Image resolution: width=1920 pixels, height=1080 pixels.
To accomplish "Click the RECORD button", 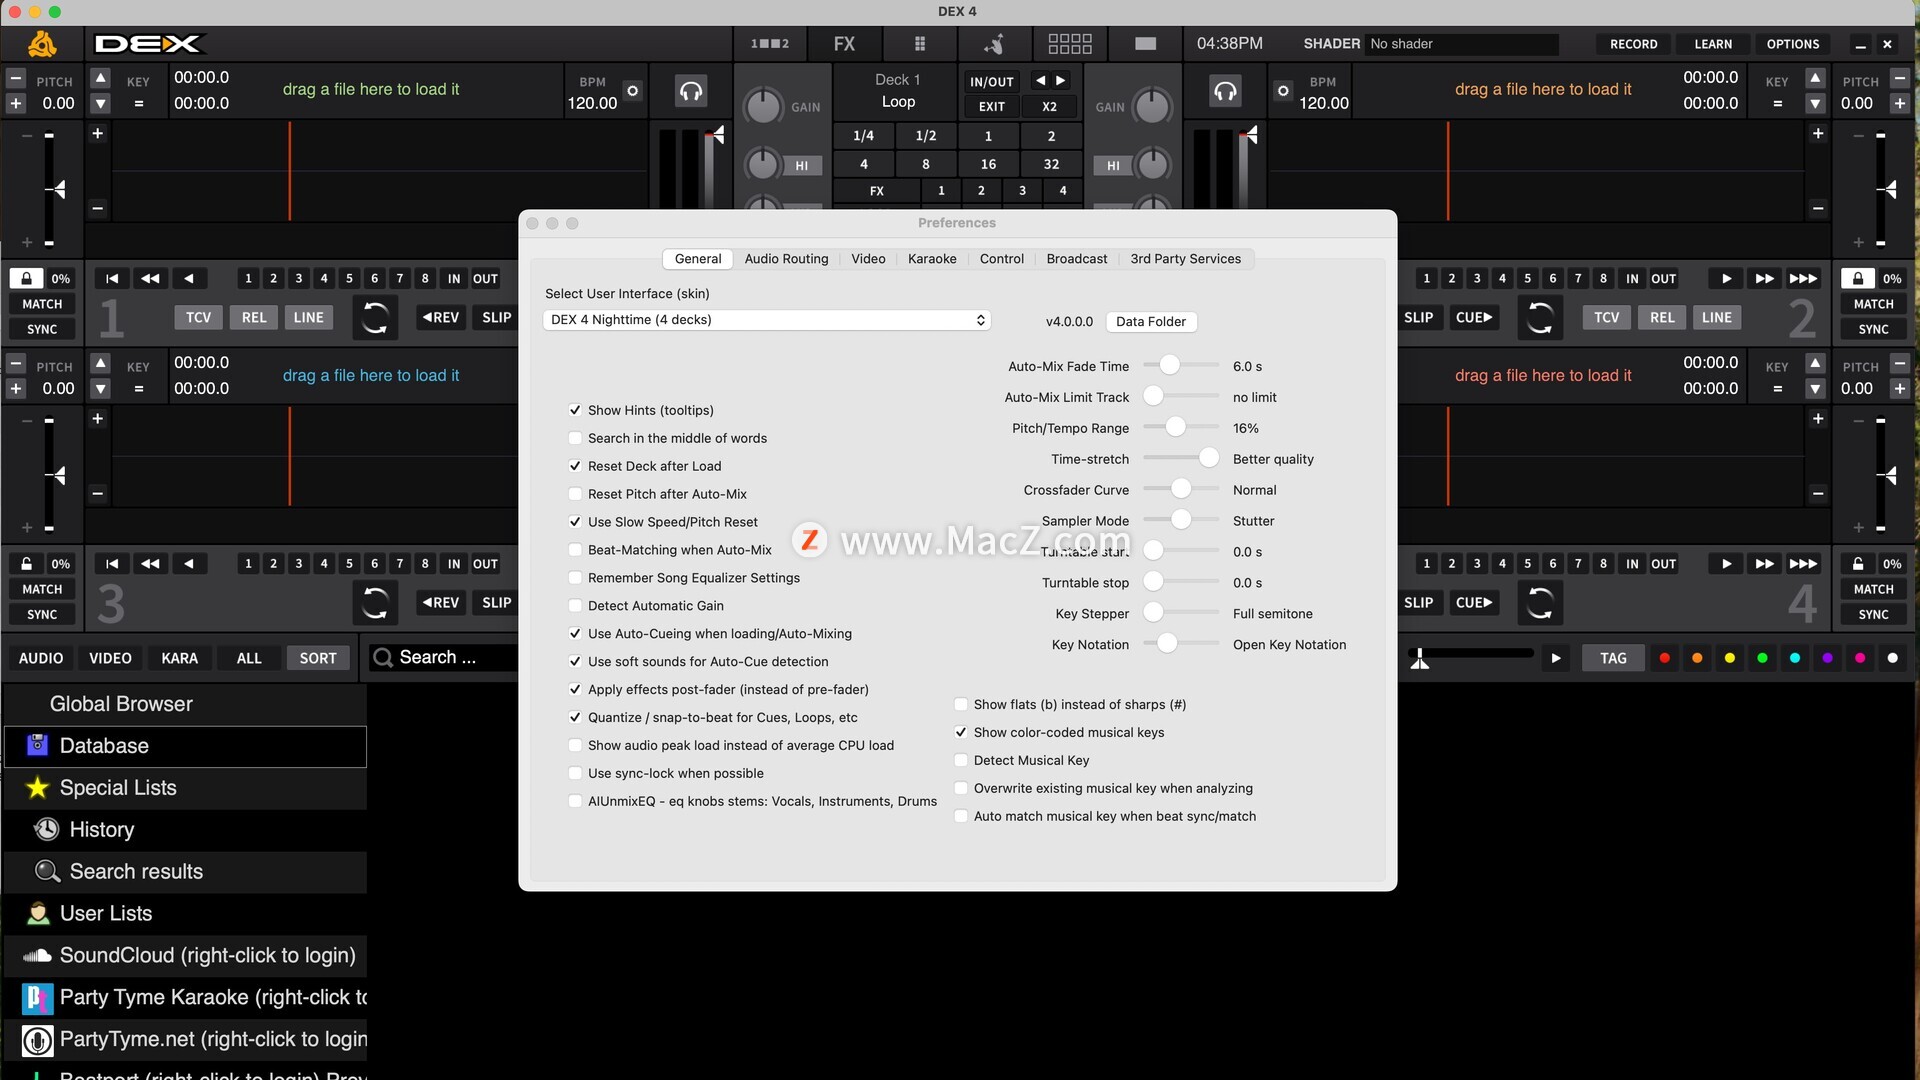I will coord(1633,44).
